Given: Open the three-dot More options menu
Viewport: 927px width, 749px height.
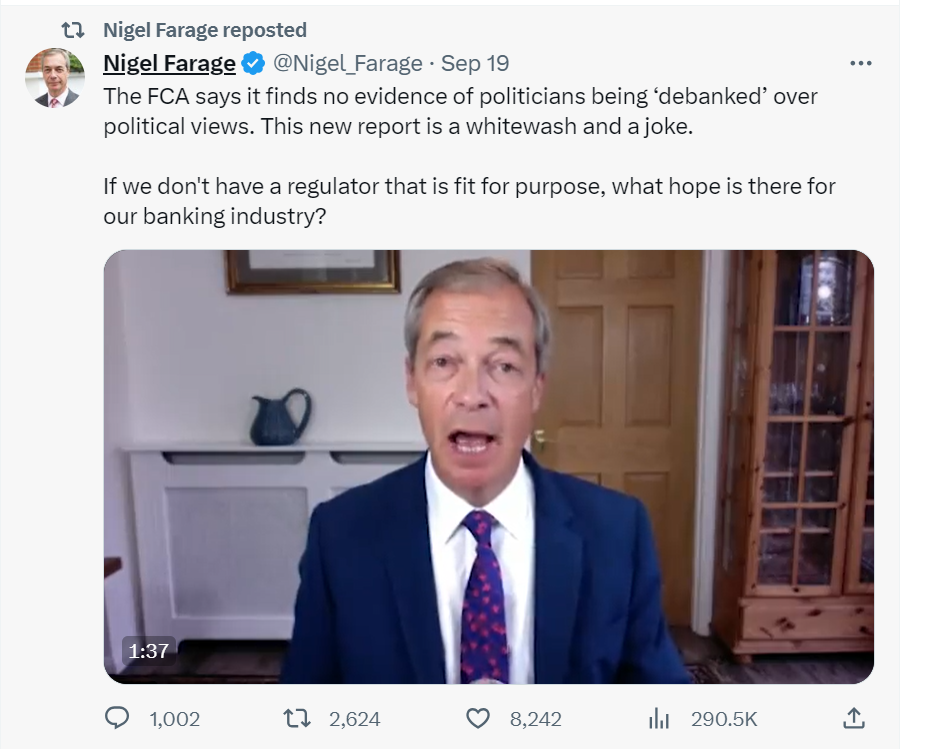Looking at the screenshot, I should [860, 63].
